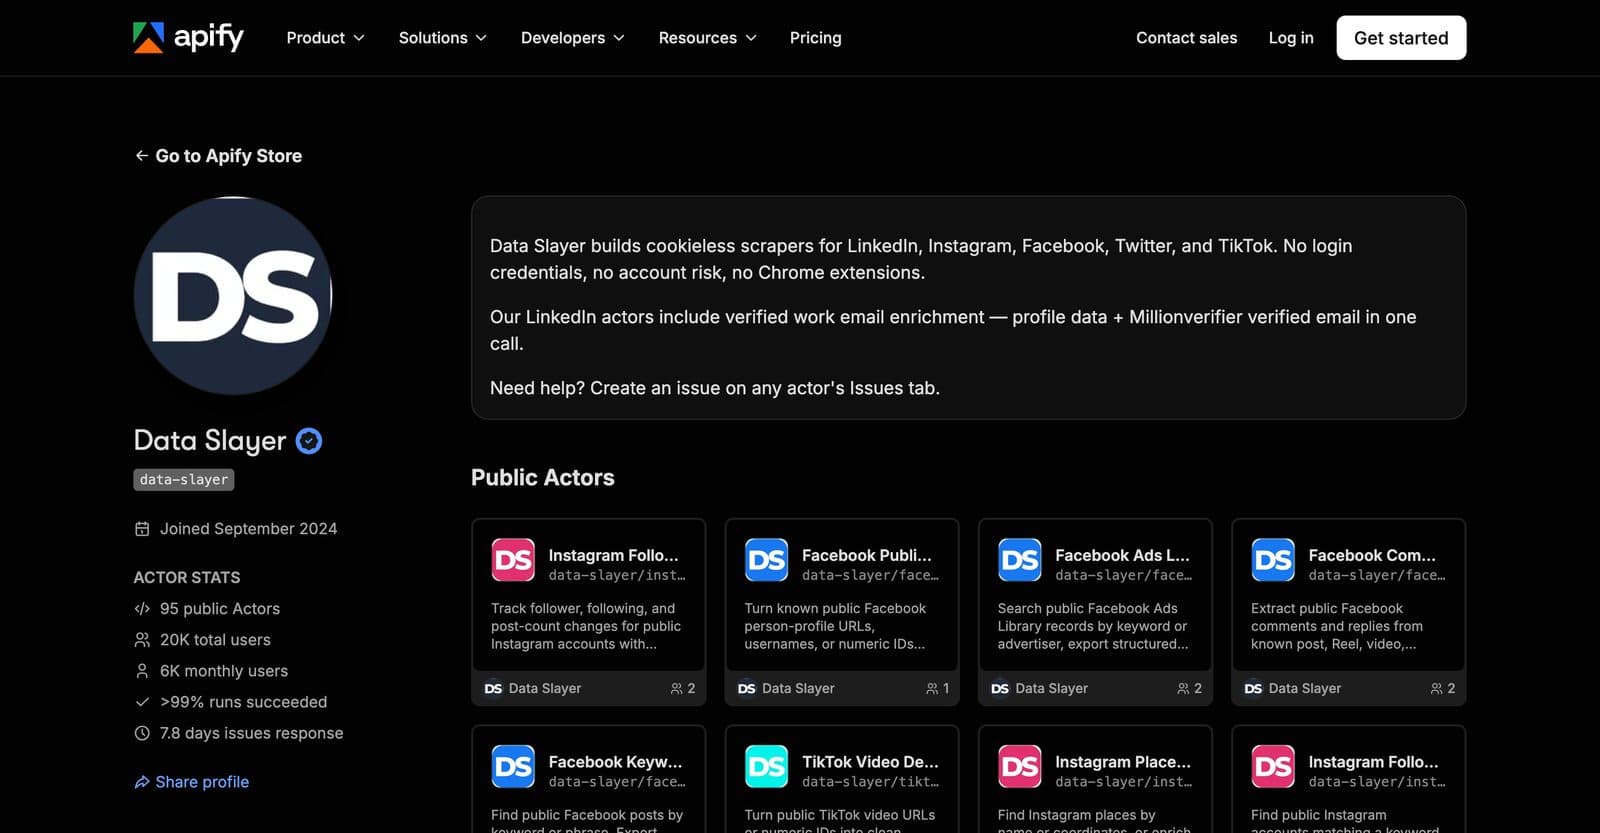Viewport: 1600px width, 833px height.
Task: Click the checkmark icon beside runs succeeded
Action: [142, 702]
